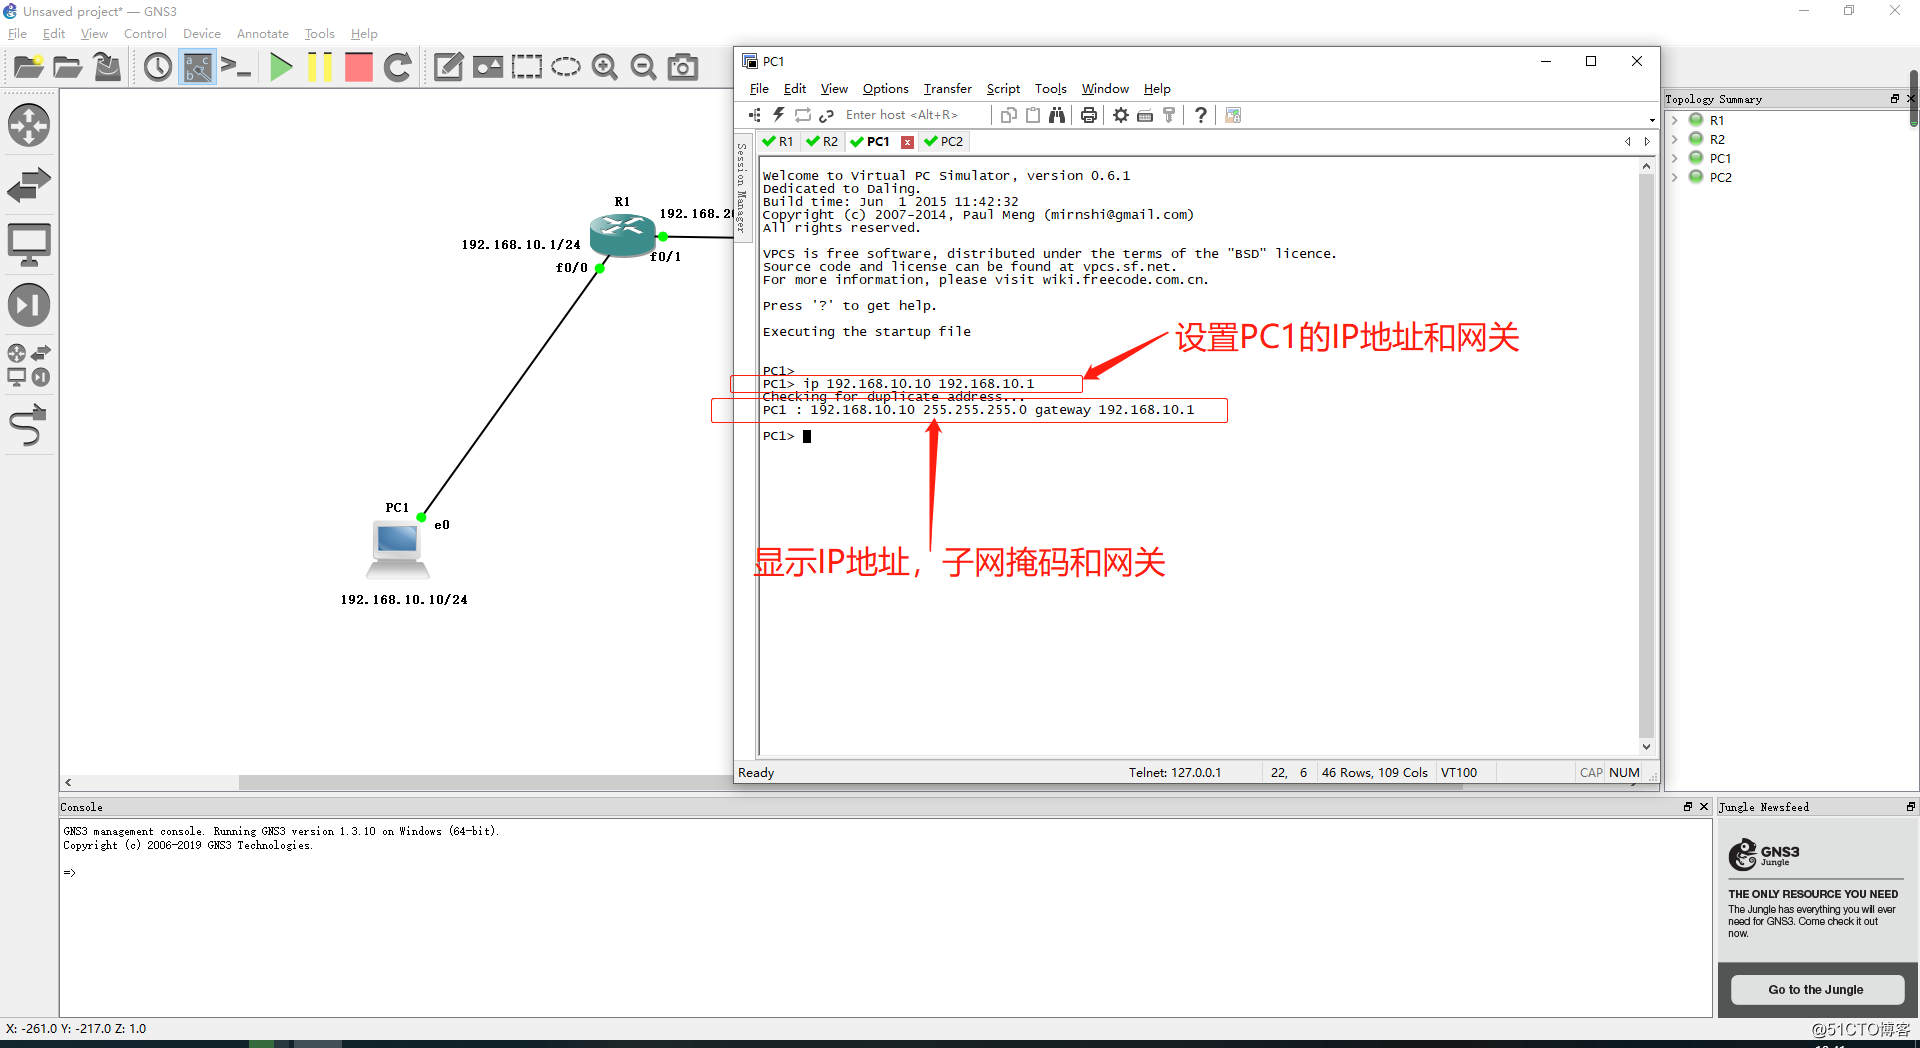Browse routers in device sidebar
1920x1048 pixels.
(x=29, y=125)
